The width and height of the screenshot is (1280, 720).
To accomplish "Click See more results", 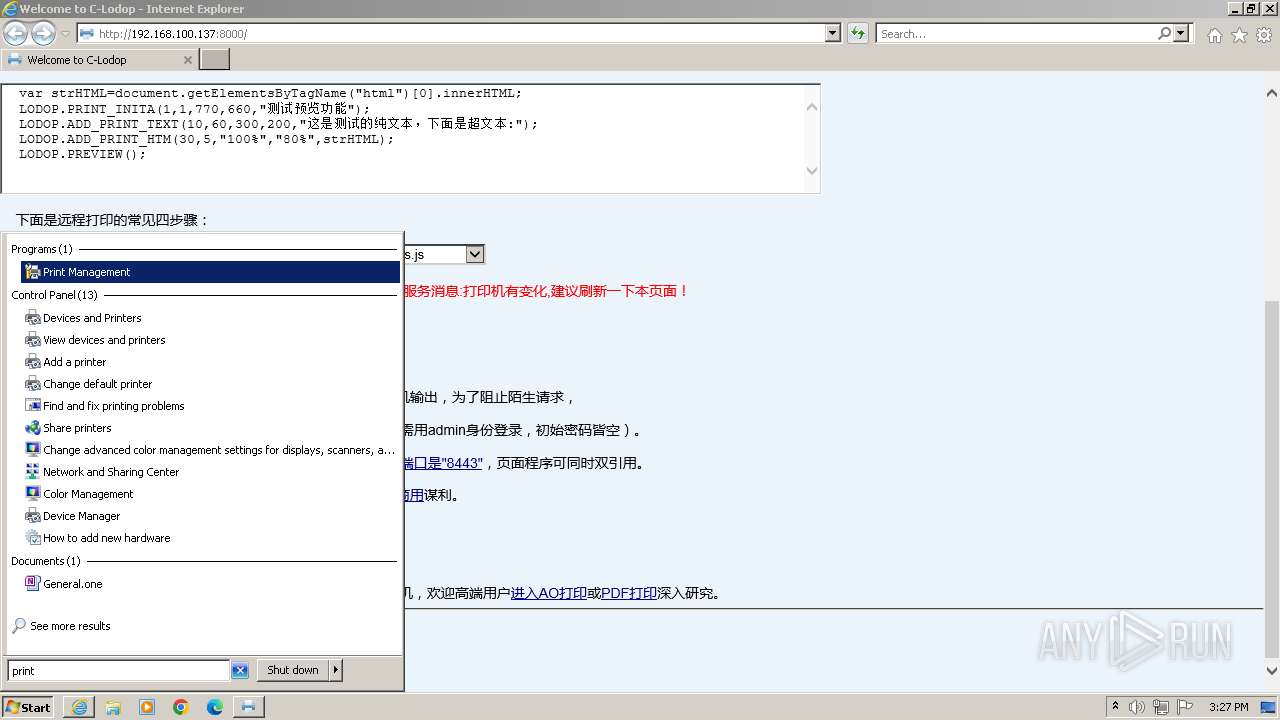I will point(70,626).
